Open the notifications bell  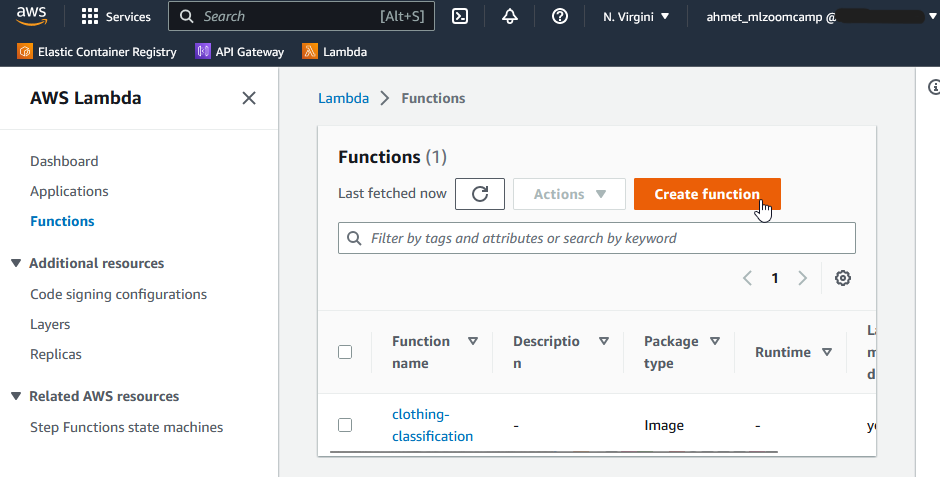pyautogui.click(x=510, y=16)
